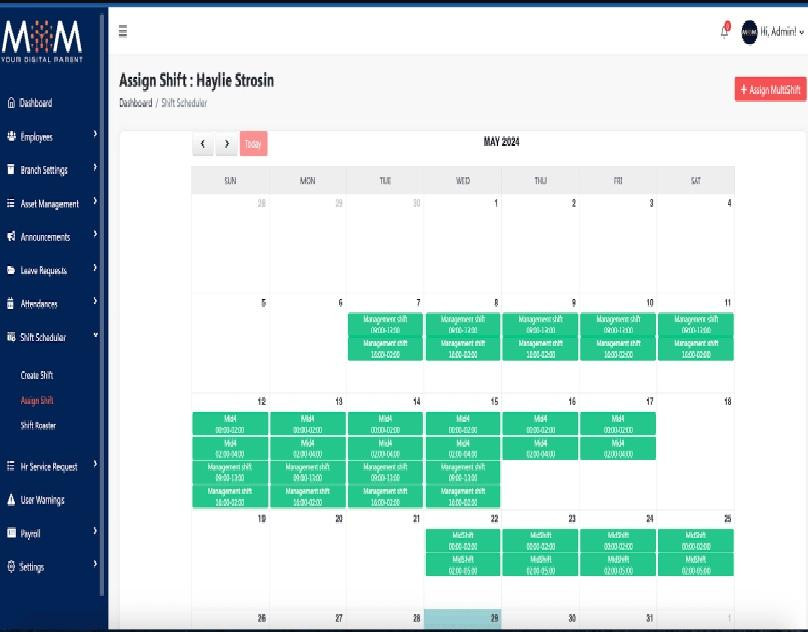Click the admin profile avatar
The image size is (808, 632).
[749, 32]
